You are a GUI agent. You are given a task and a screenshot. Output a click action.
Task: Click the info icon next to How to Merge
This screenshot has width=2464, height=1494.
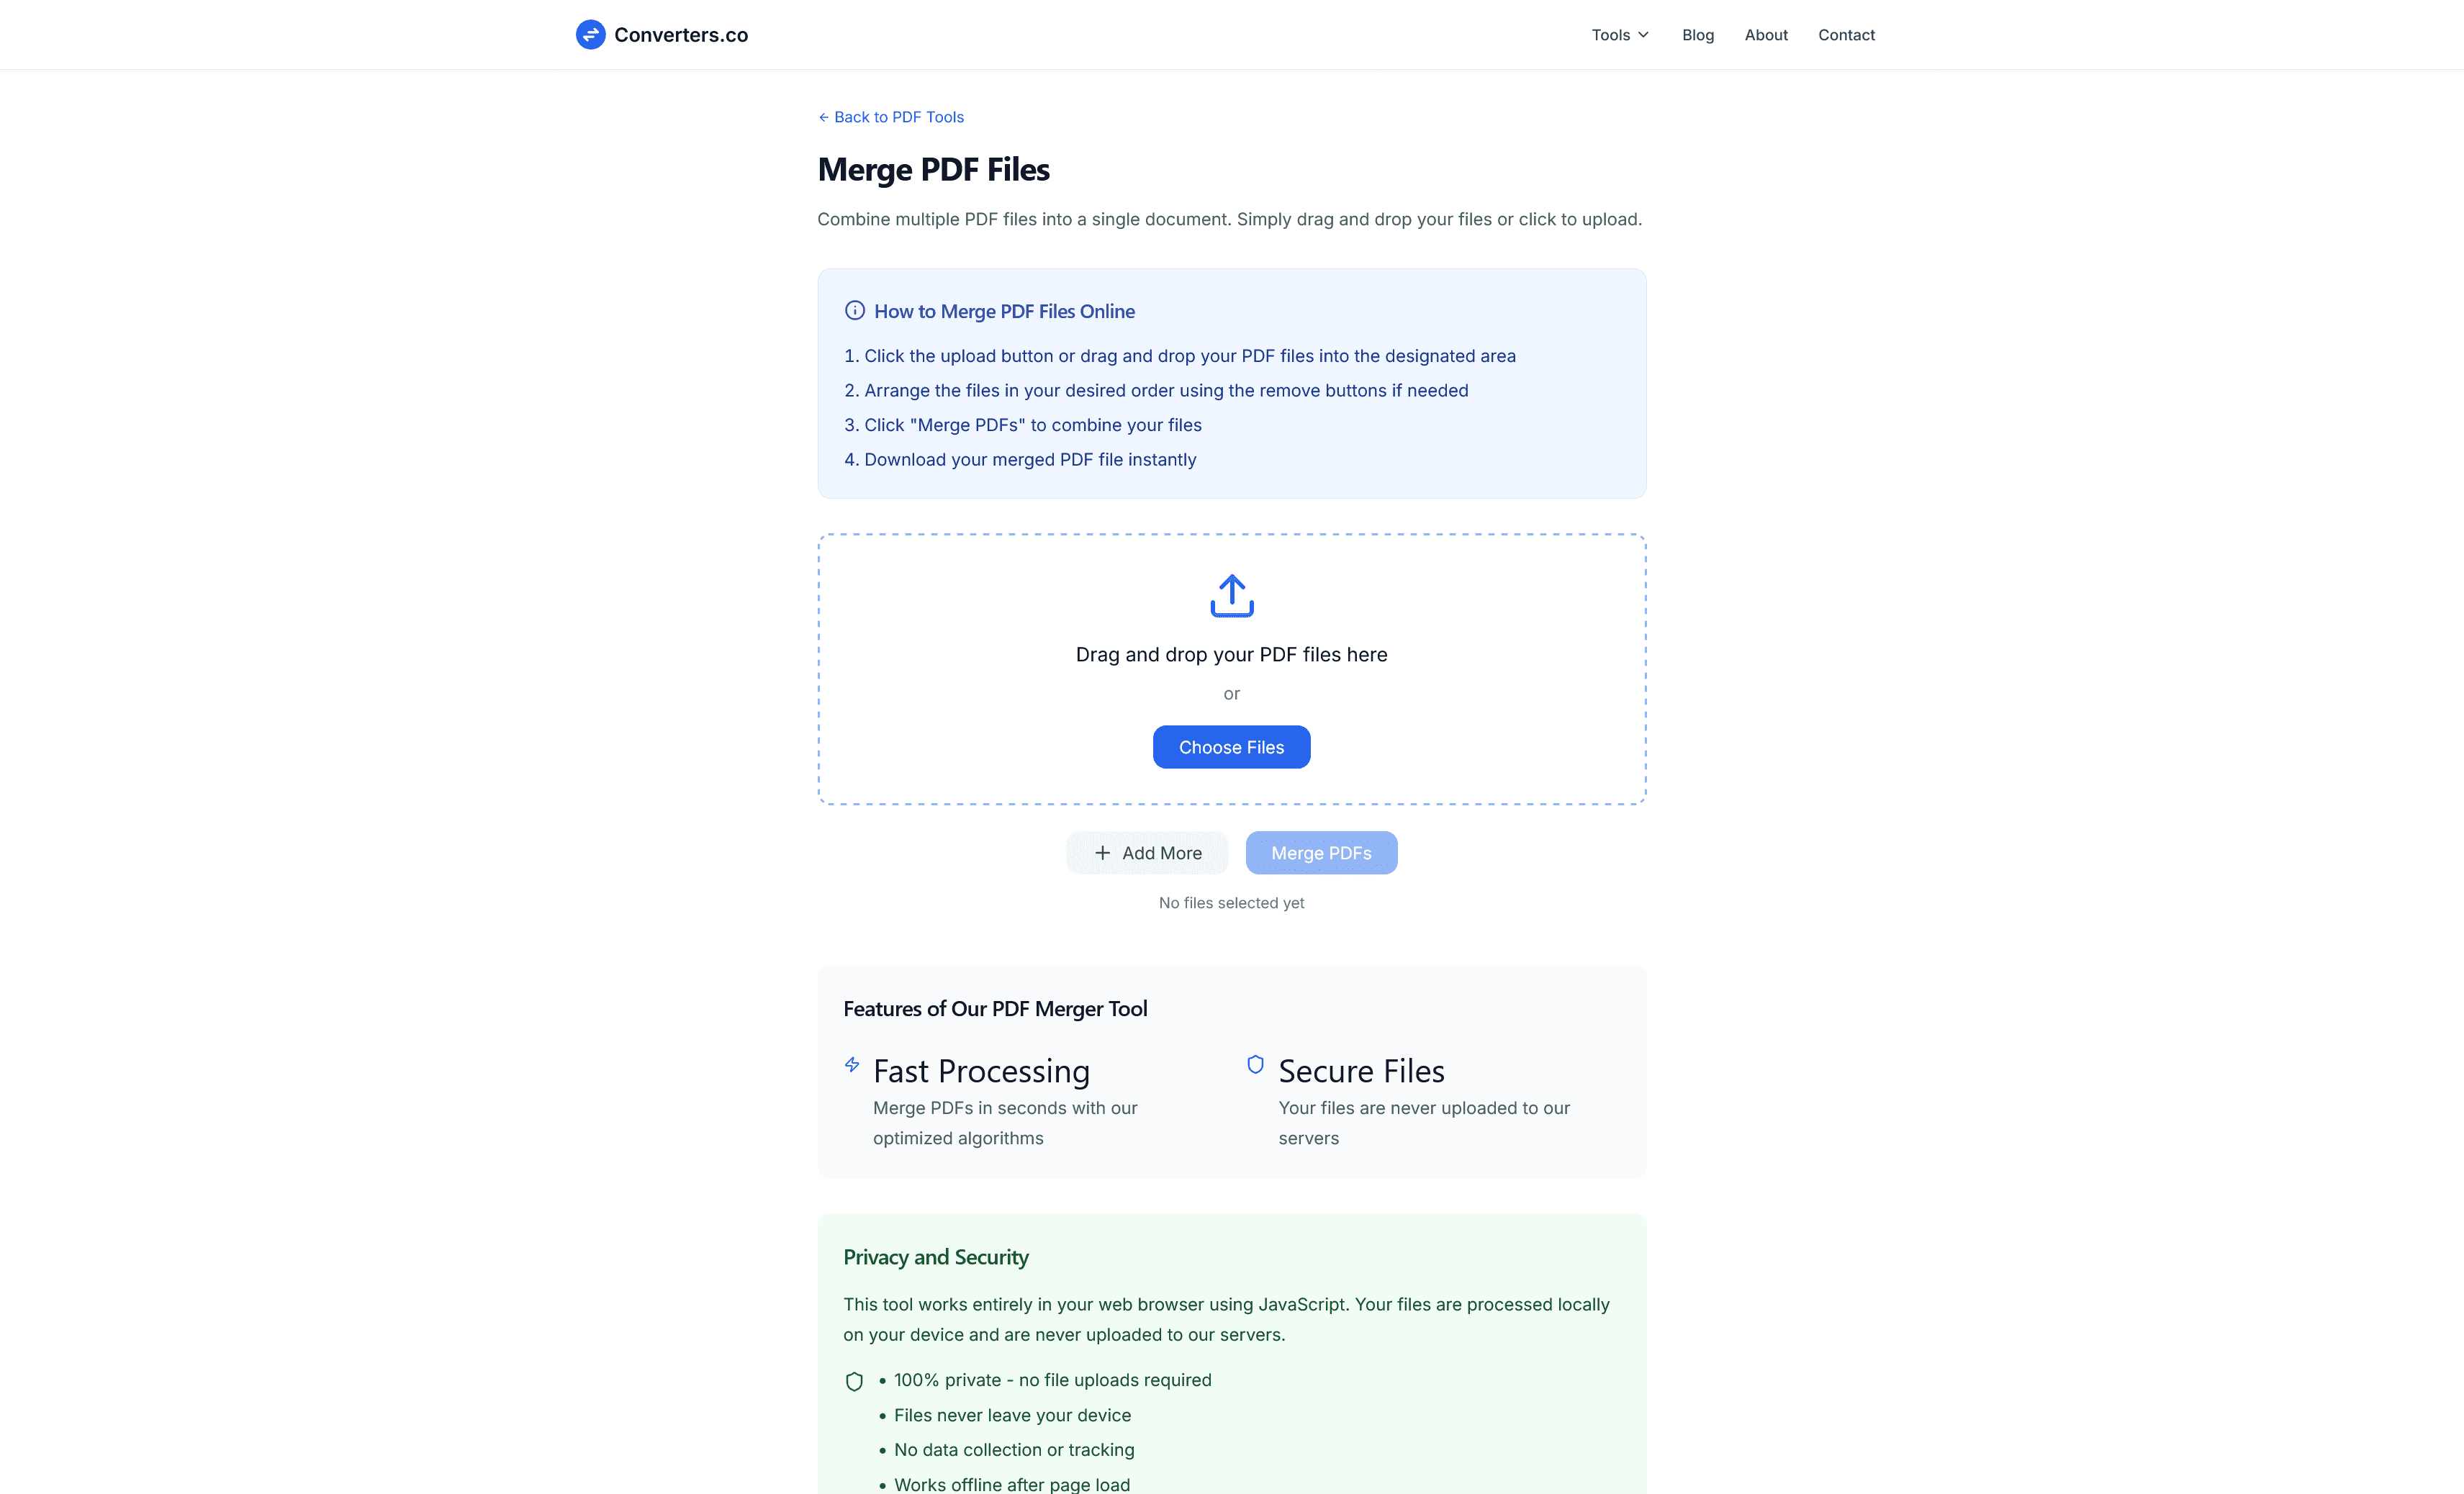[855, 310]
